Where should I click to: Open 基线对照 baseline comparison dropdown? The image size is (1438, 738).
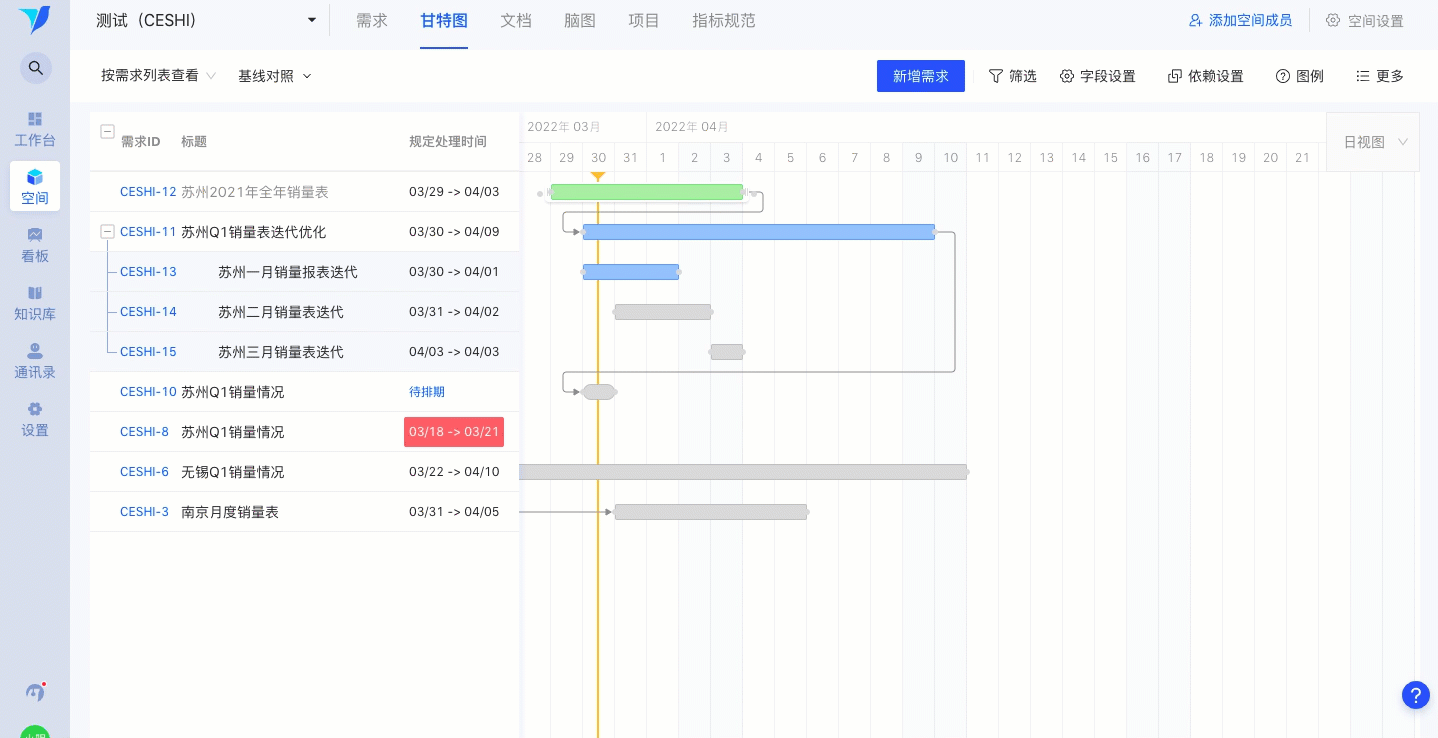(x=275, y=76)
